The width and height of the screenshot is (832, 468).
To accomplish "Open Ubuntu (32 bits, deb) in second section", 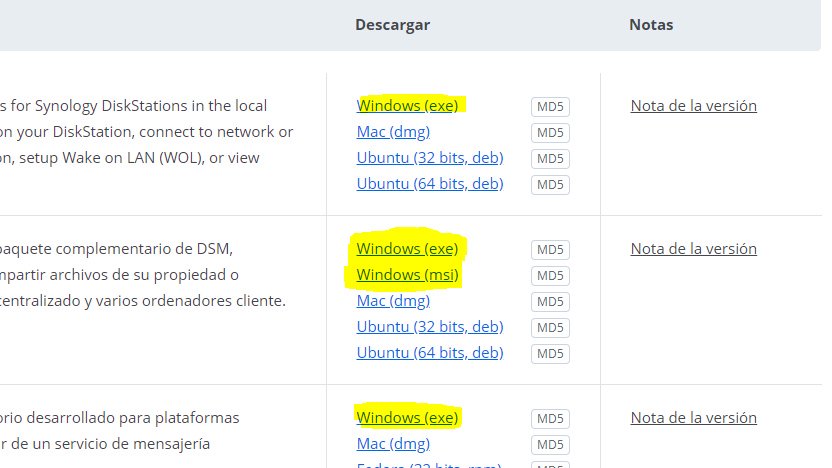I will [x=430, y=326].
